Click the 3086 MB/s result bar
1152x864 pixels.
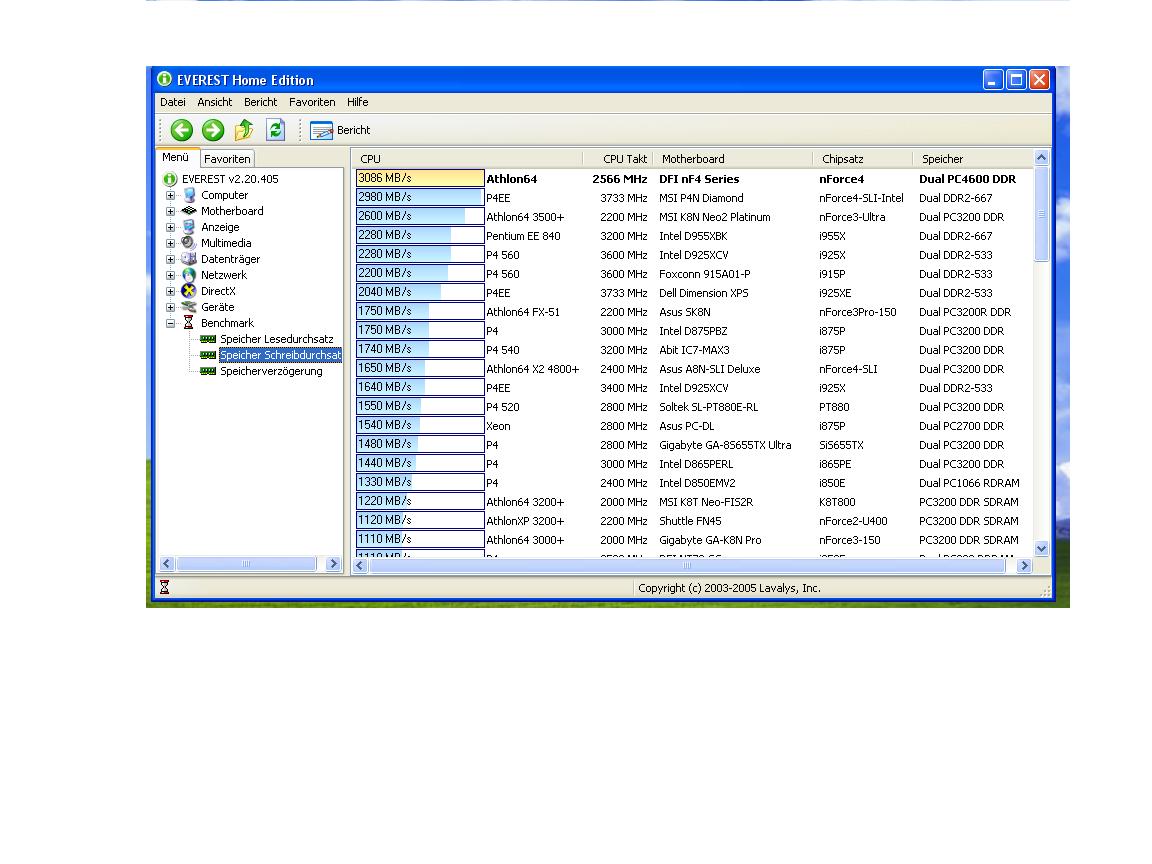pyautogui.click(x=420, y=179)
